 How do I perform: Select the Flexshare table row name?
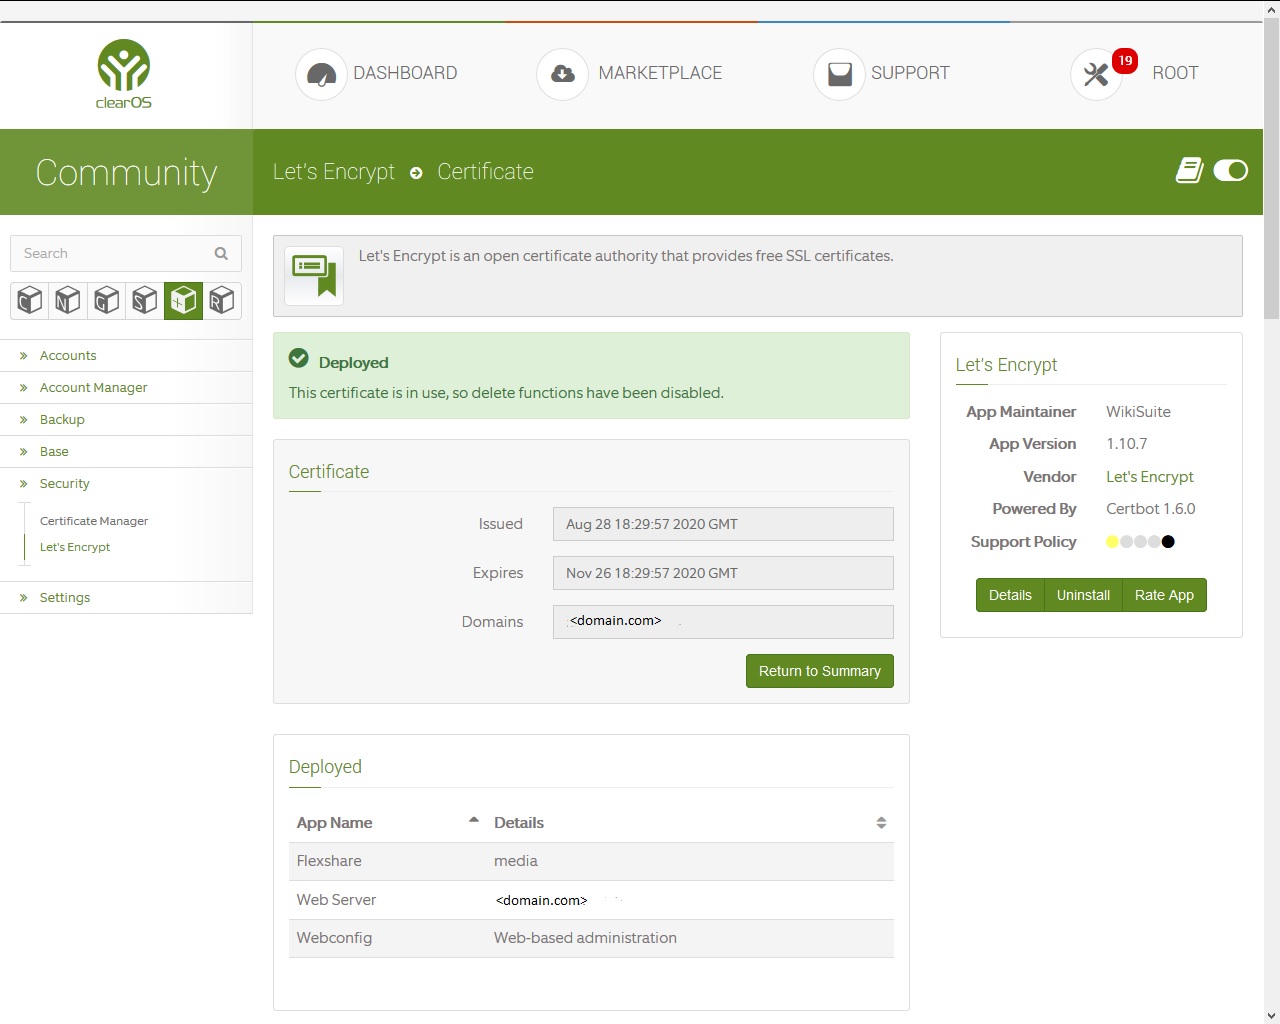click(x=329, y=861)
